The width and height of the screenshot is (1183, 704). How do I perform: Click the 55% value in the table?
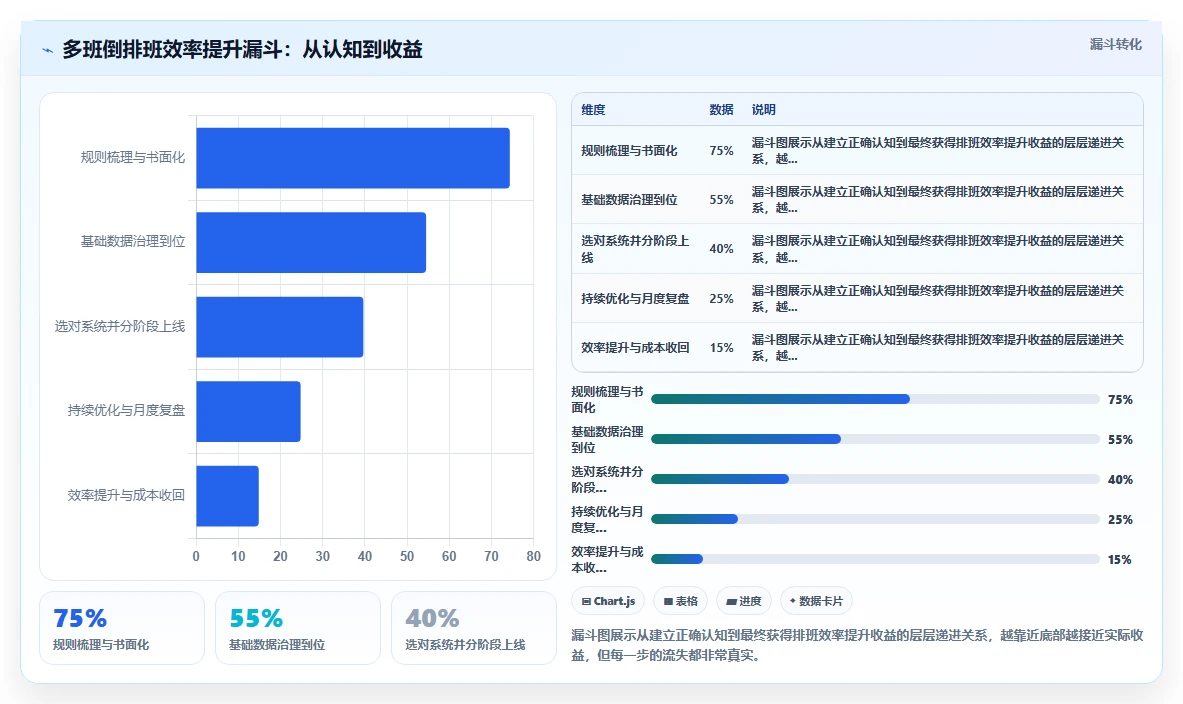pos(721,200)
